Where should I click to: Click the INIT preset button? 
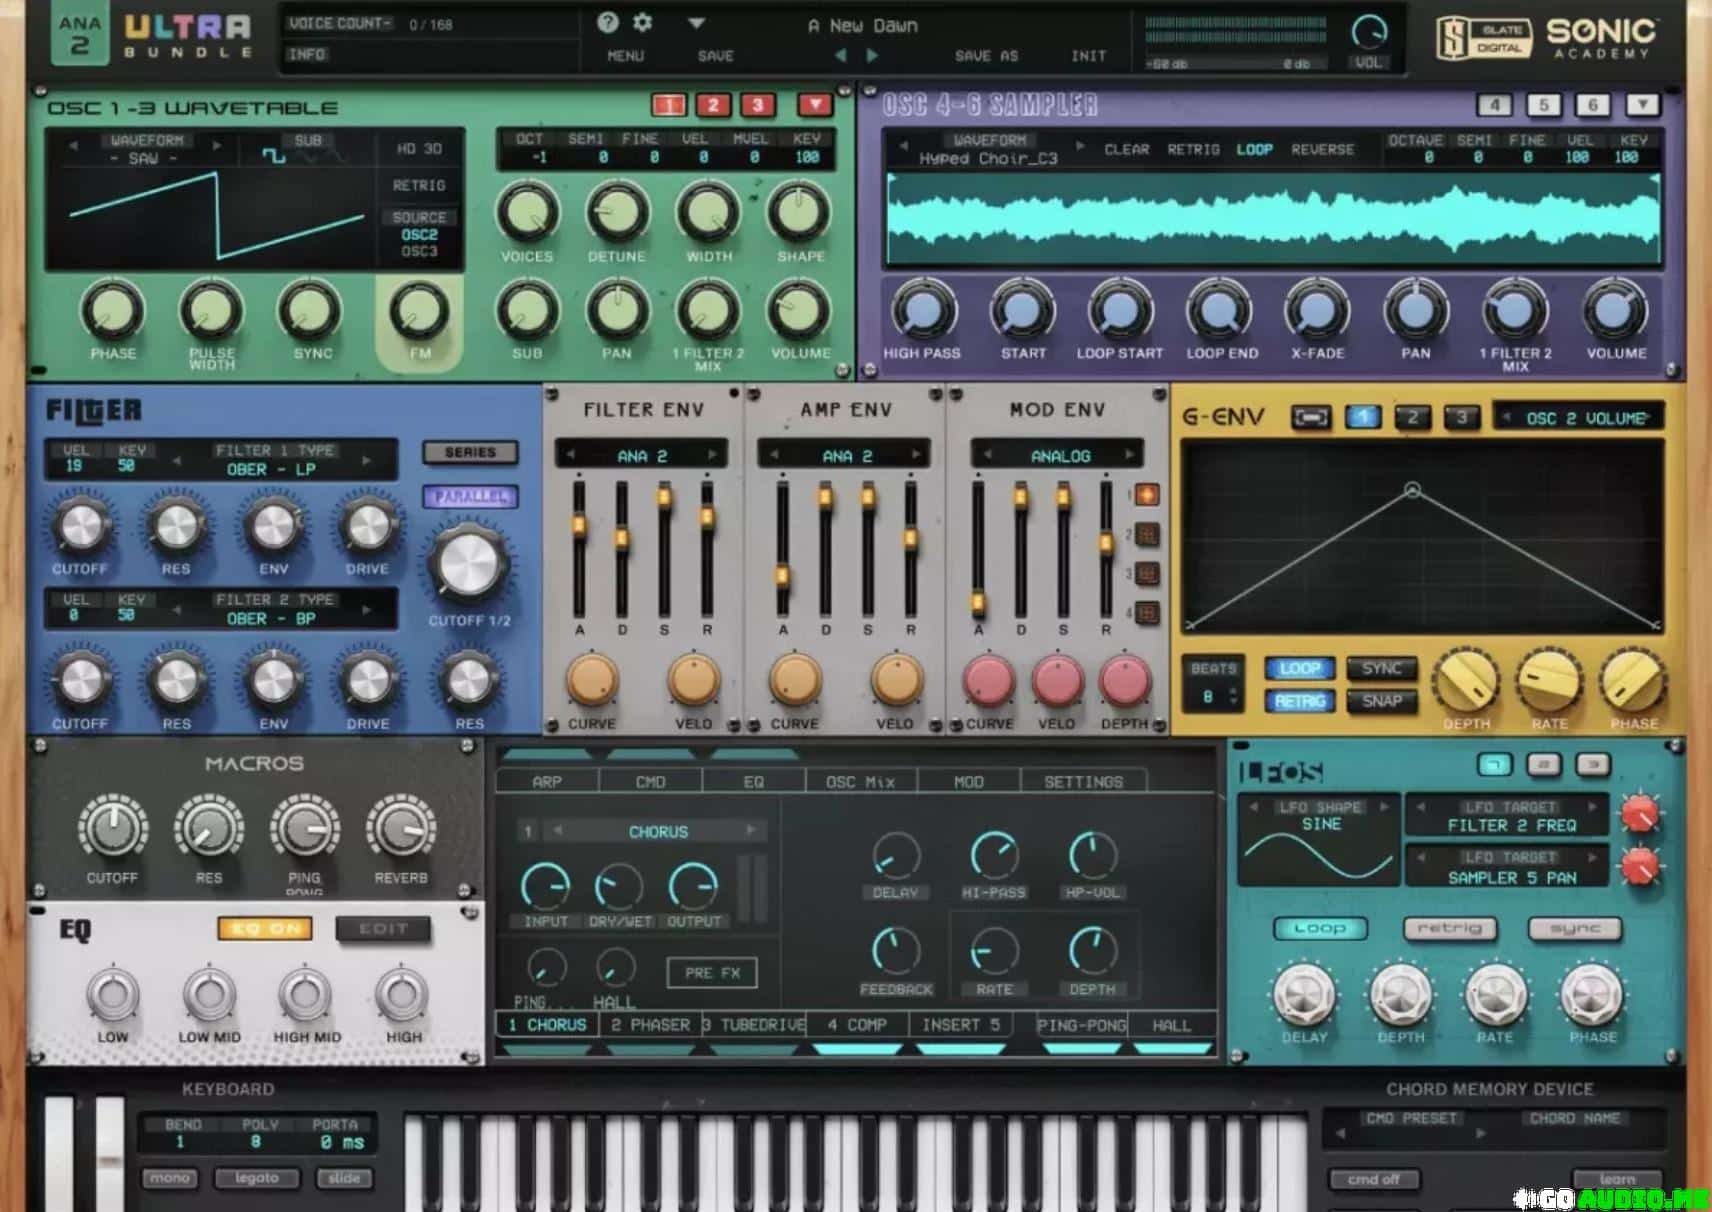tap(1088, 56)
